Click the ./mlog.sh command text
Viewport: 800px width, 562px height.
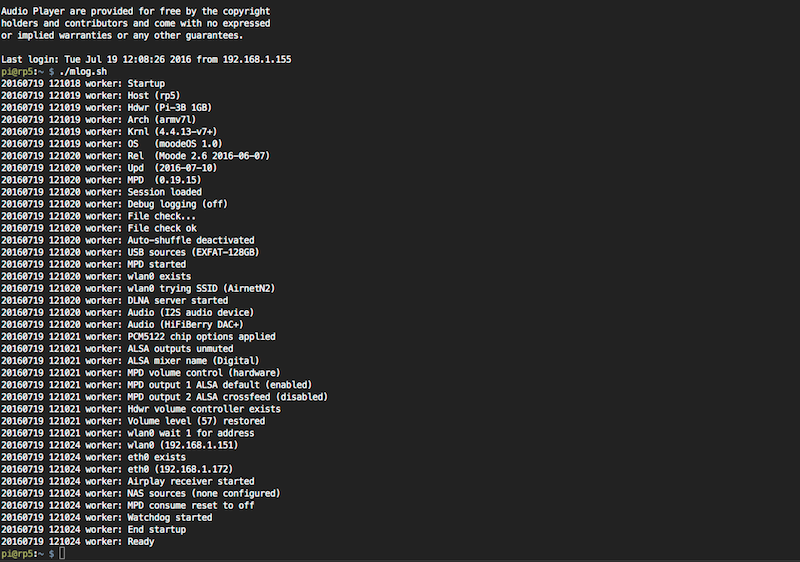(83, 71)
